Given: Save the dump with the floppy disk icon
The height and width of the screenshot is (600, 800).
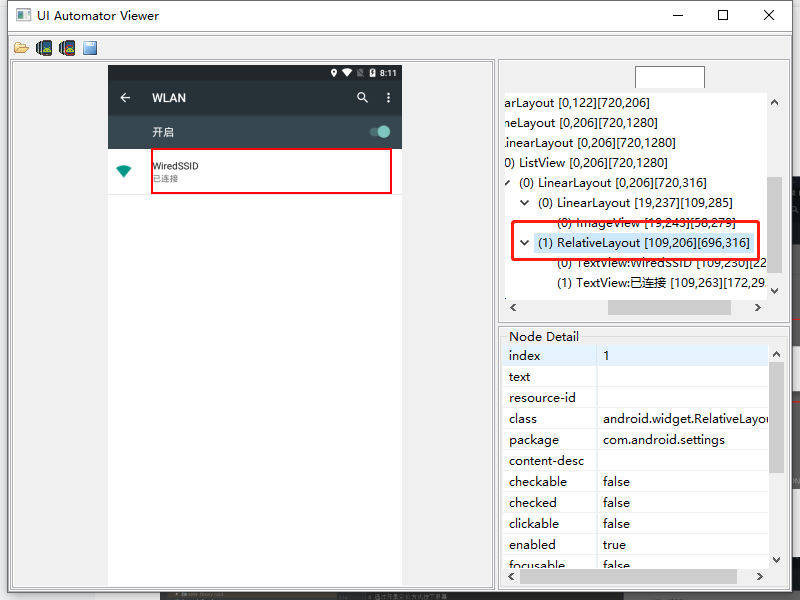Looking at the screenshot, I should [x=90, y=48].
